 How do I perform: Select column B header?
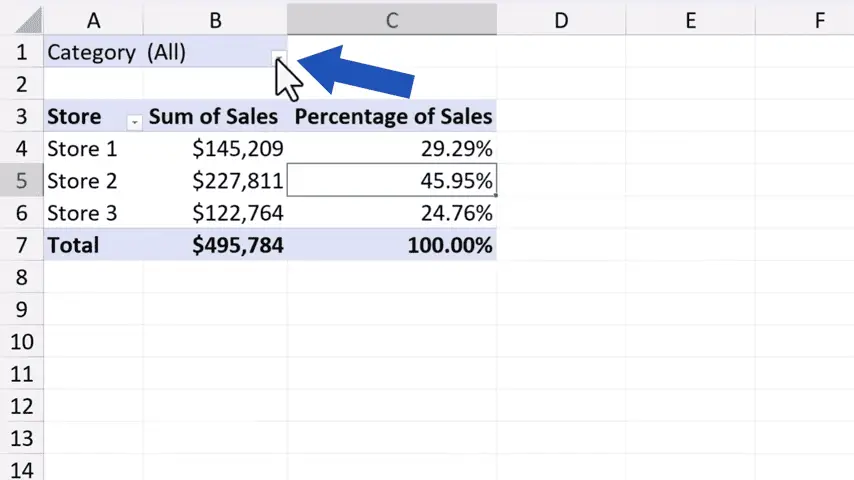215,19
